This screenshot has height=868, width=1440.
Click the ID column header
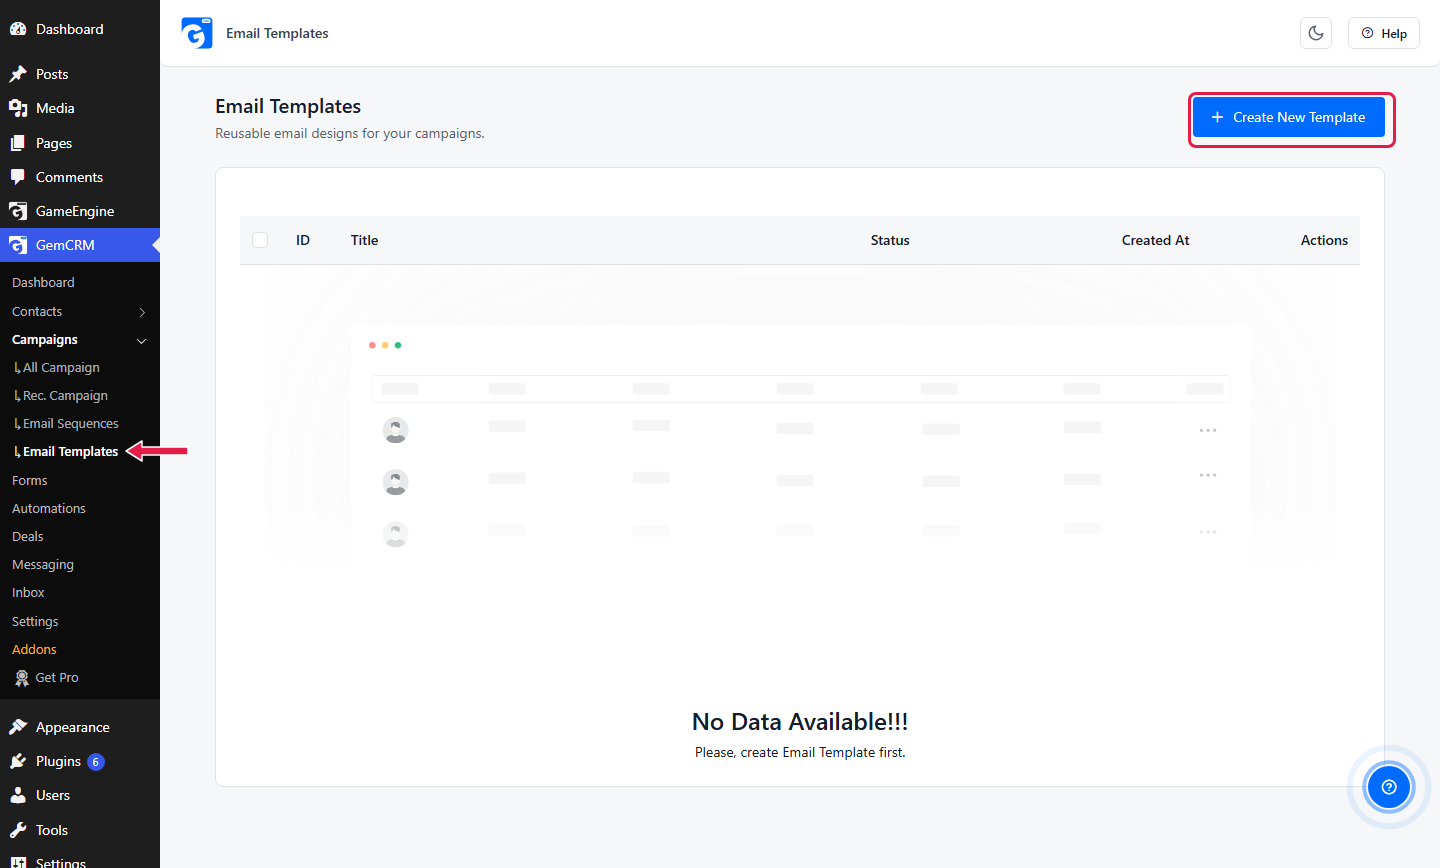(x=303, y=240)
